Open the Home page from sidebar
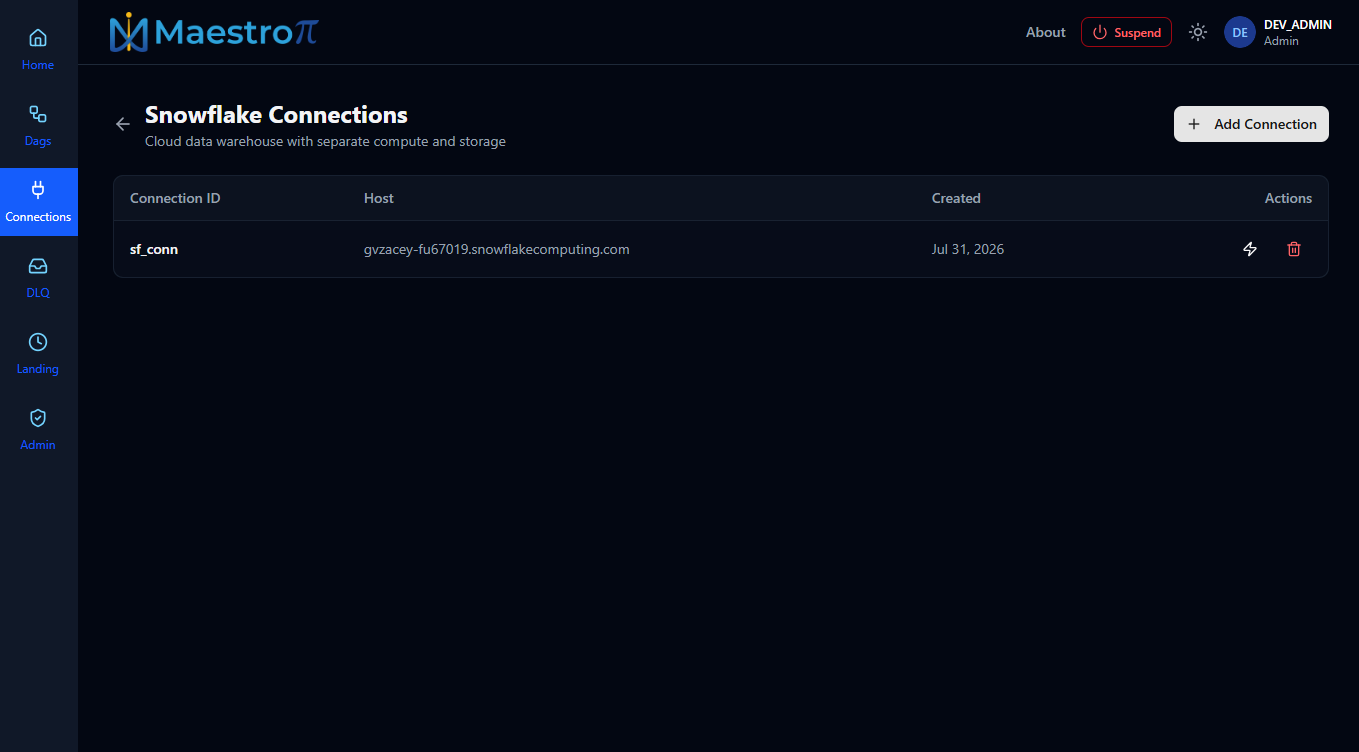Viewport: 1359px width, 752px height. 38,49
